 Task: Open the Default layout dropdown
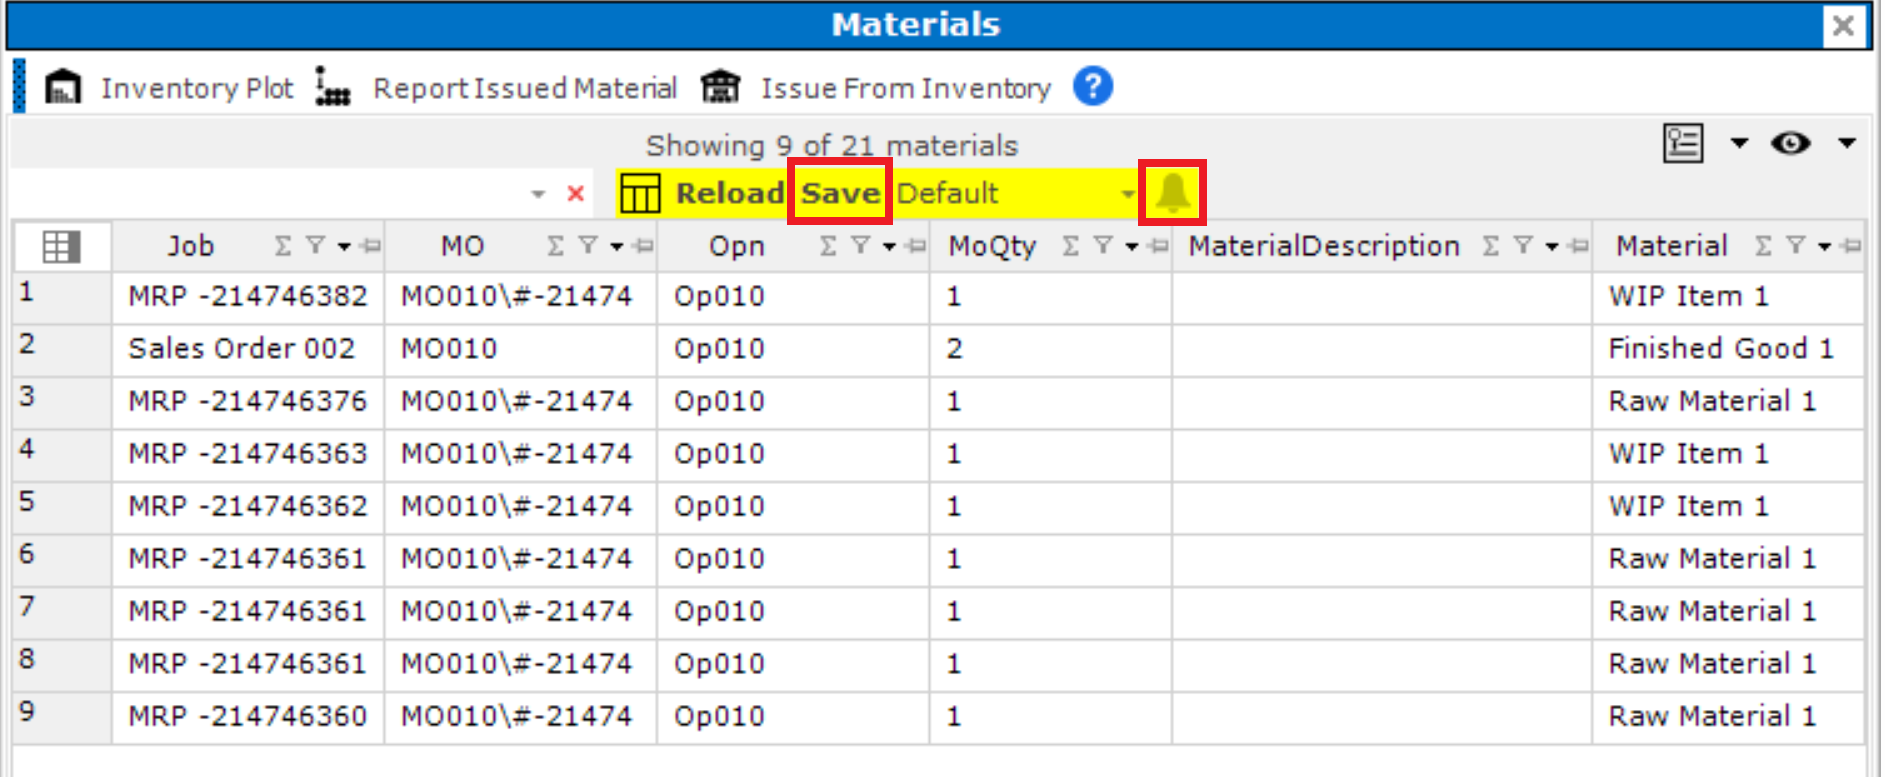pyautogui.click(x=1127, y=194)
